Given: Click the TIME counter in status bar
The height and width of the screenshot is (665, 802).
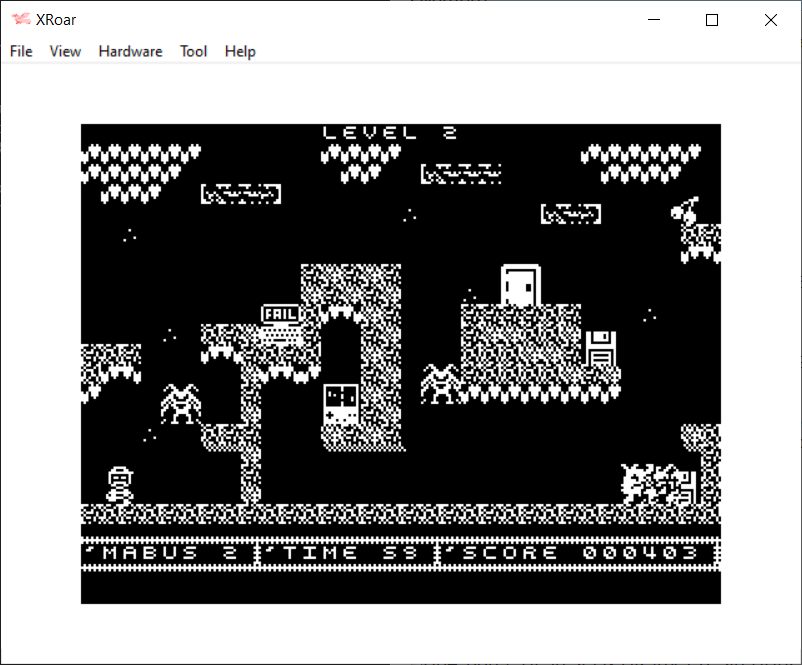Looking at the screenshot, I should click(x=346, y=552).
